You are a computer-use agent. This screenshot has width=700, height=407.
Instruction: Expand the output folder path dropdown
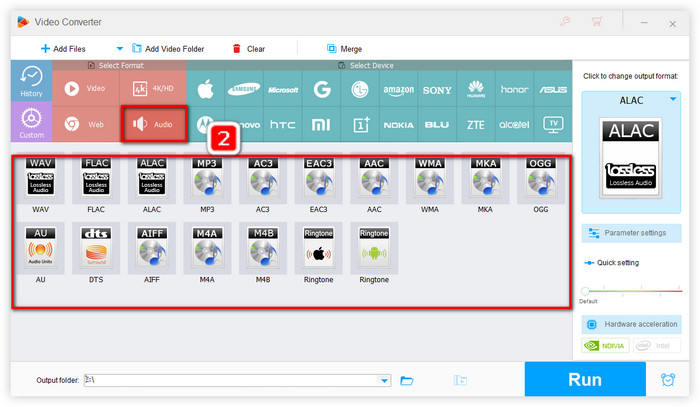pyautogui.click(x=384, y=381)
